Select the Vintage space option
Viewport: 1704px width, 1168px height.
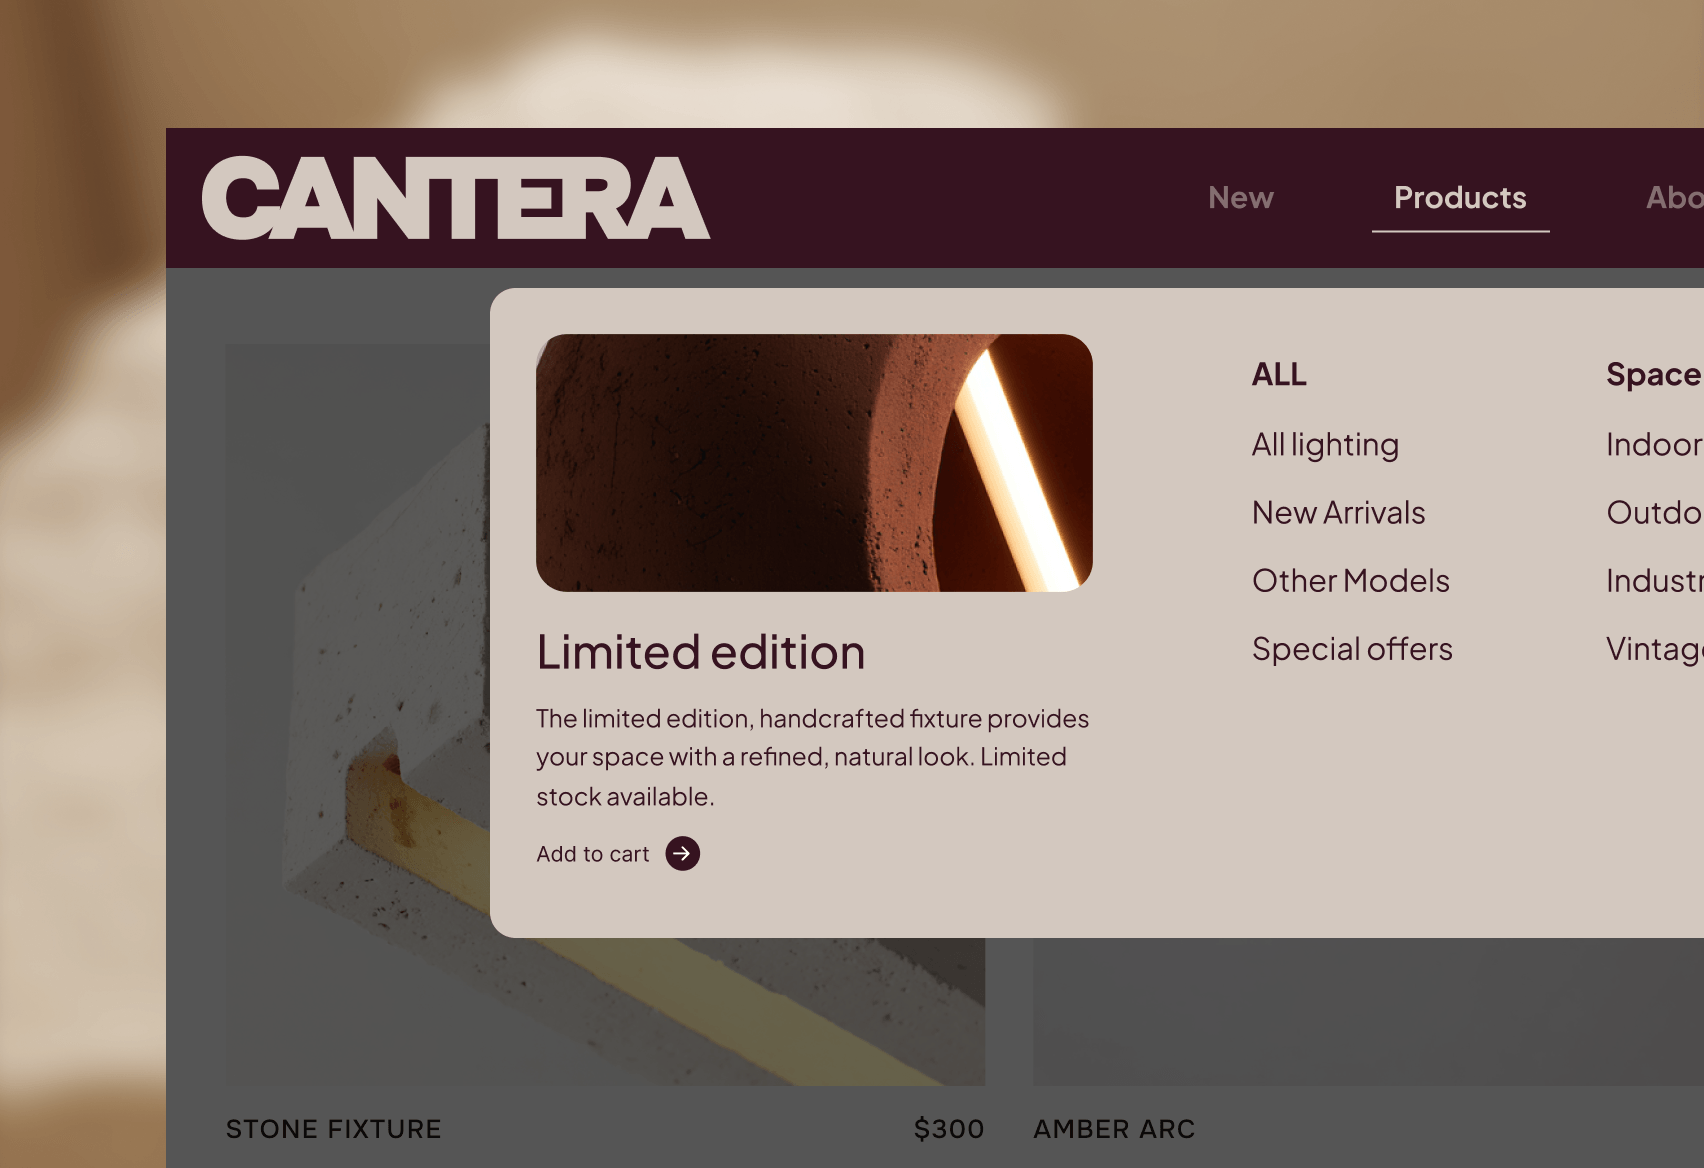pyautogui.click(x=1655, y=649)
